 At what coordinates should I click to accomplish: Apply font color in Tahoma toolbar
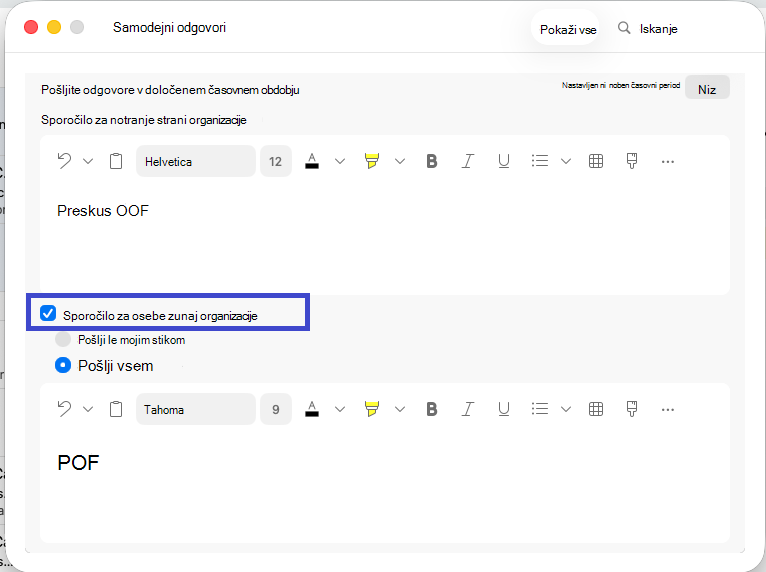click(312, 409)
